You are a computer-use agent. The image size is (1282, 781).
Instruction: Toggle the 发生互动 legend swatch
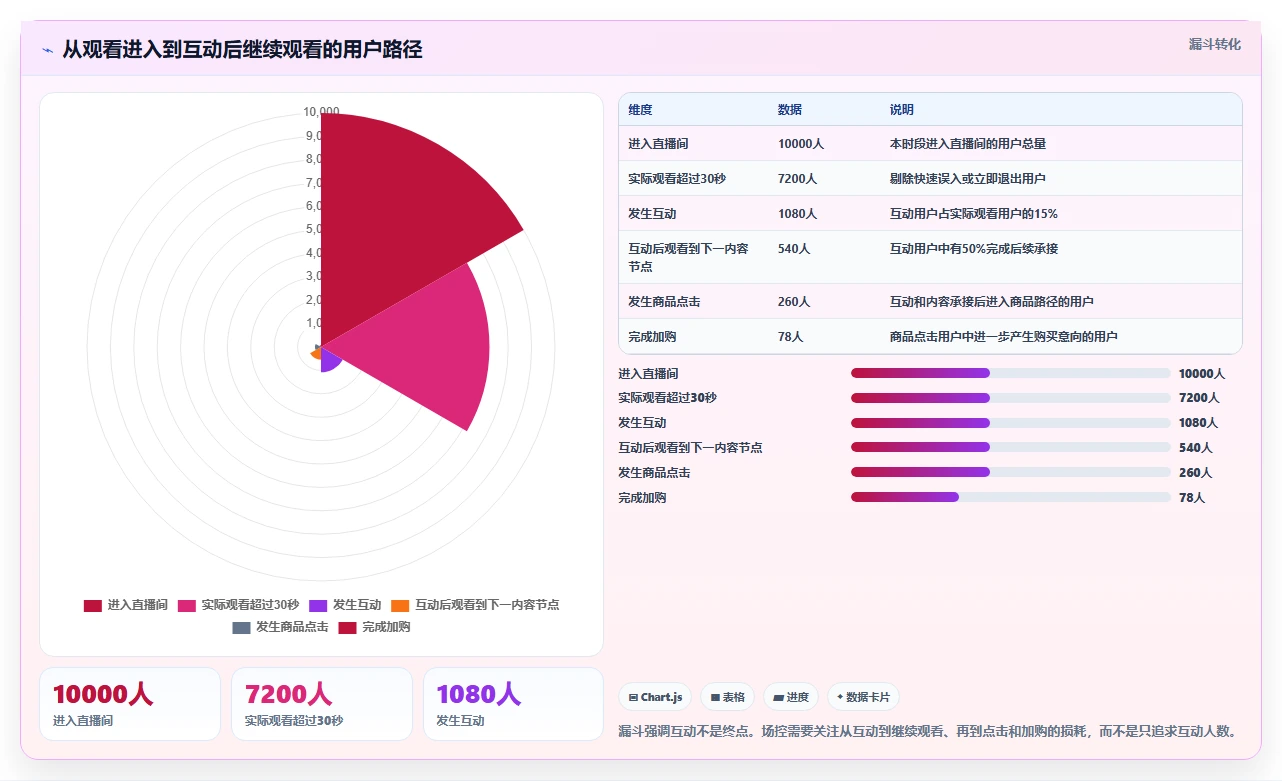pos(318,605)
